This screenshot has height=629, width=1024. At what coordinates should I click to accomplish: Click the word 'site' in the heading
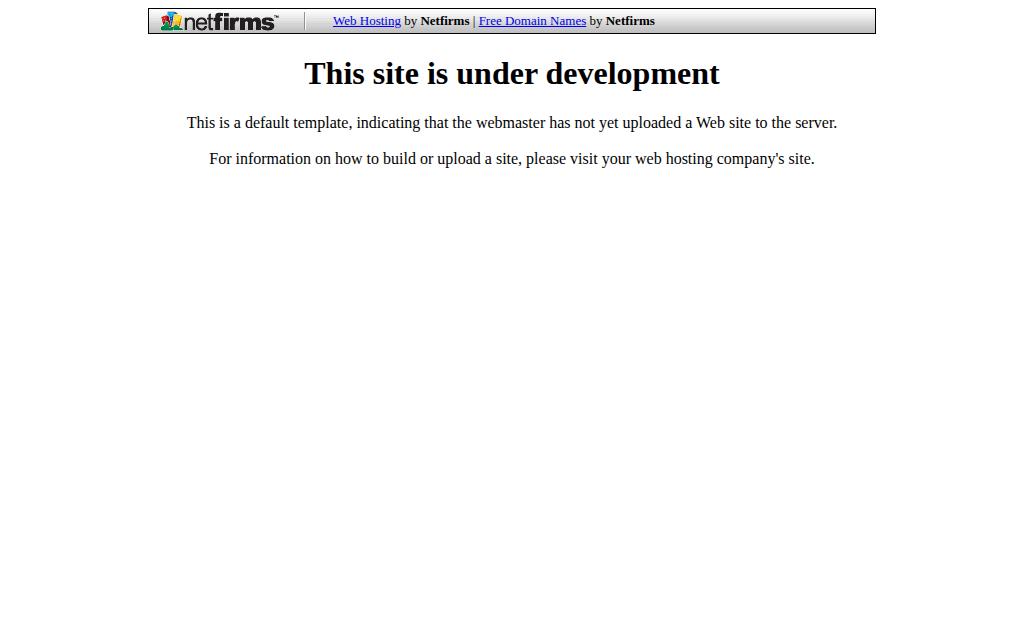coord(396,73)
